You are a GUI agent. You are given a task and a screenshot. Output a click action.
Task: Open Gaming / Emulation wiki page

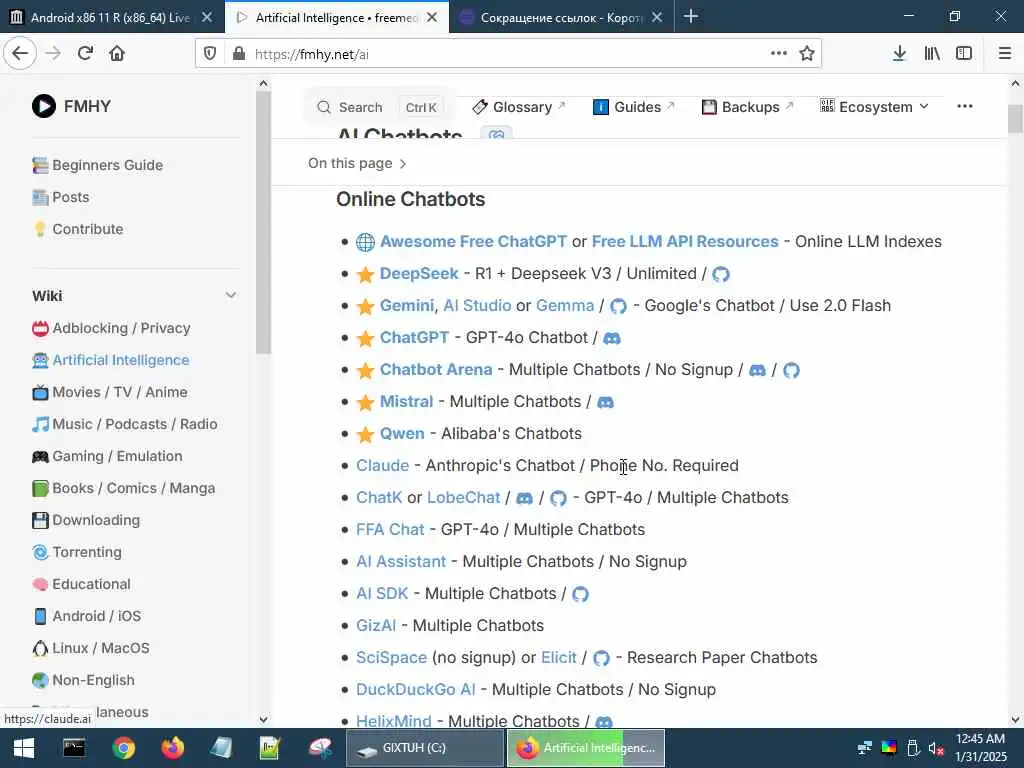(x=107, y=456)
